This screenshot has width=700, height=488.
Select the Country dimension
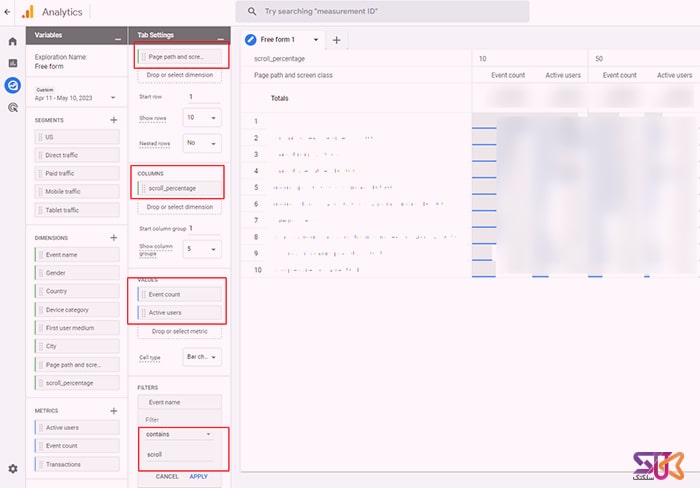(77, 291)
